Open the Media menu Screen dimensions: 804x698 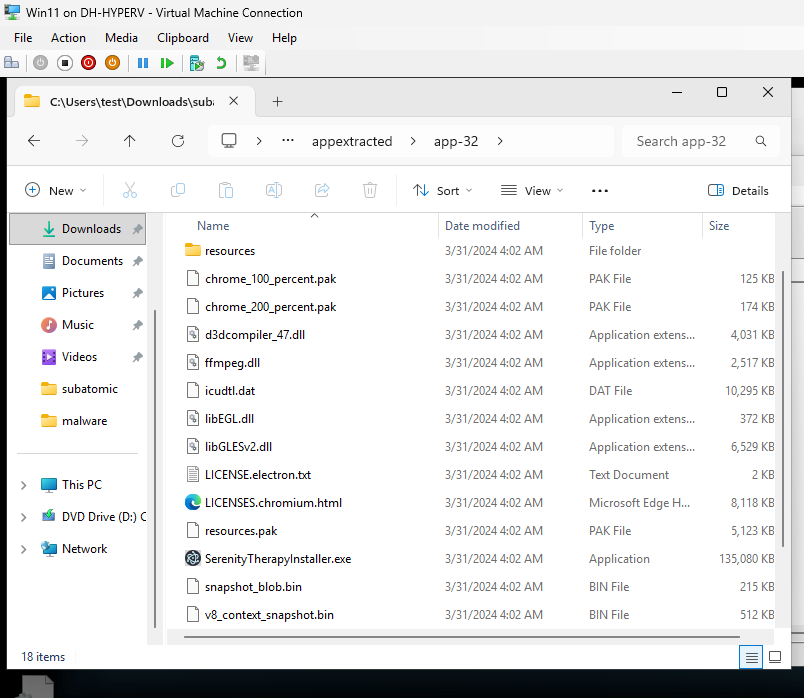coord(121,38)
